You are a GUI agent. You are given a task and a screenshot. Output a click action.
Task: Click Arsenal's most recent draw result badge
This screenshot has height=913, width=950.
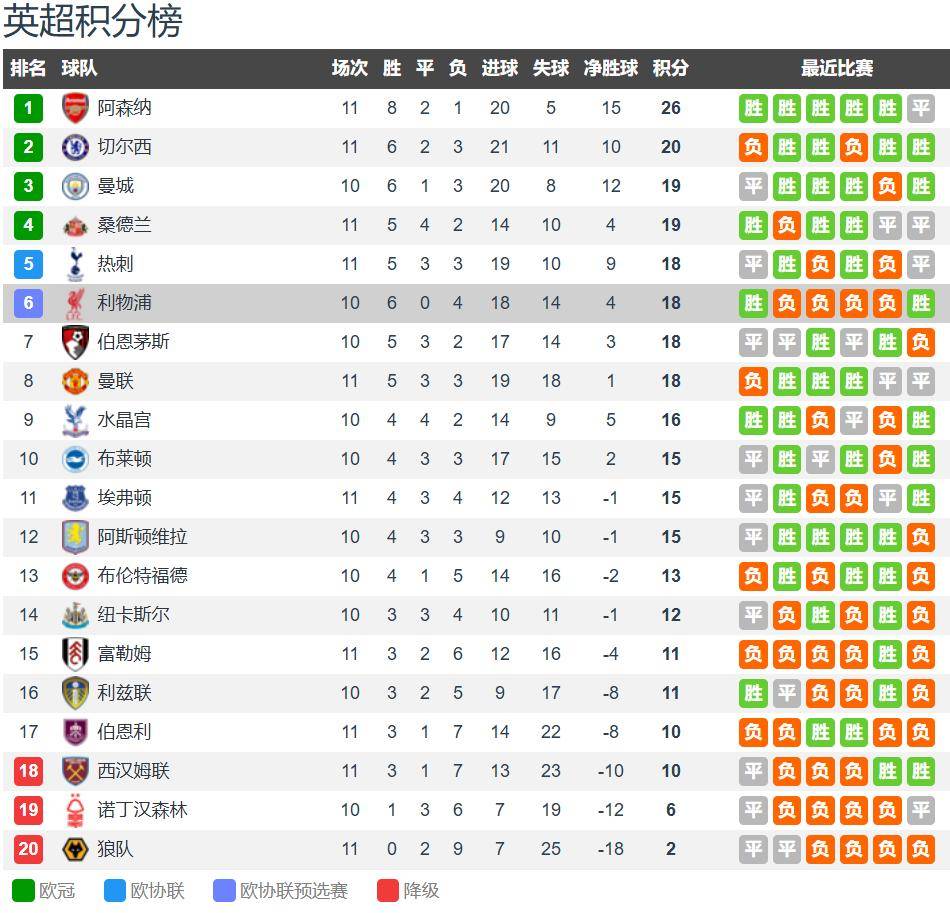(x=920, y=108)
